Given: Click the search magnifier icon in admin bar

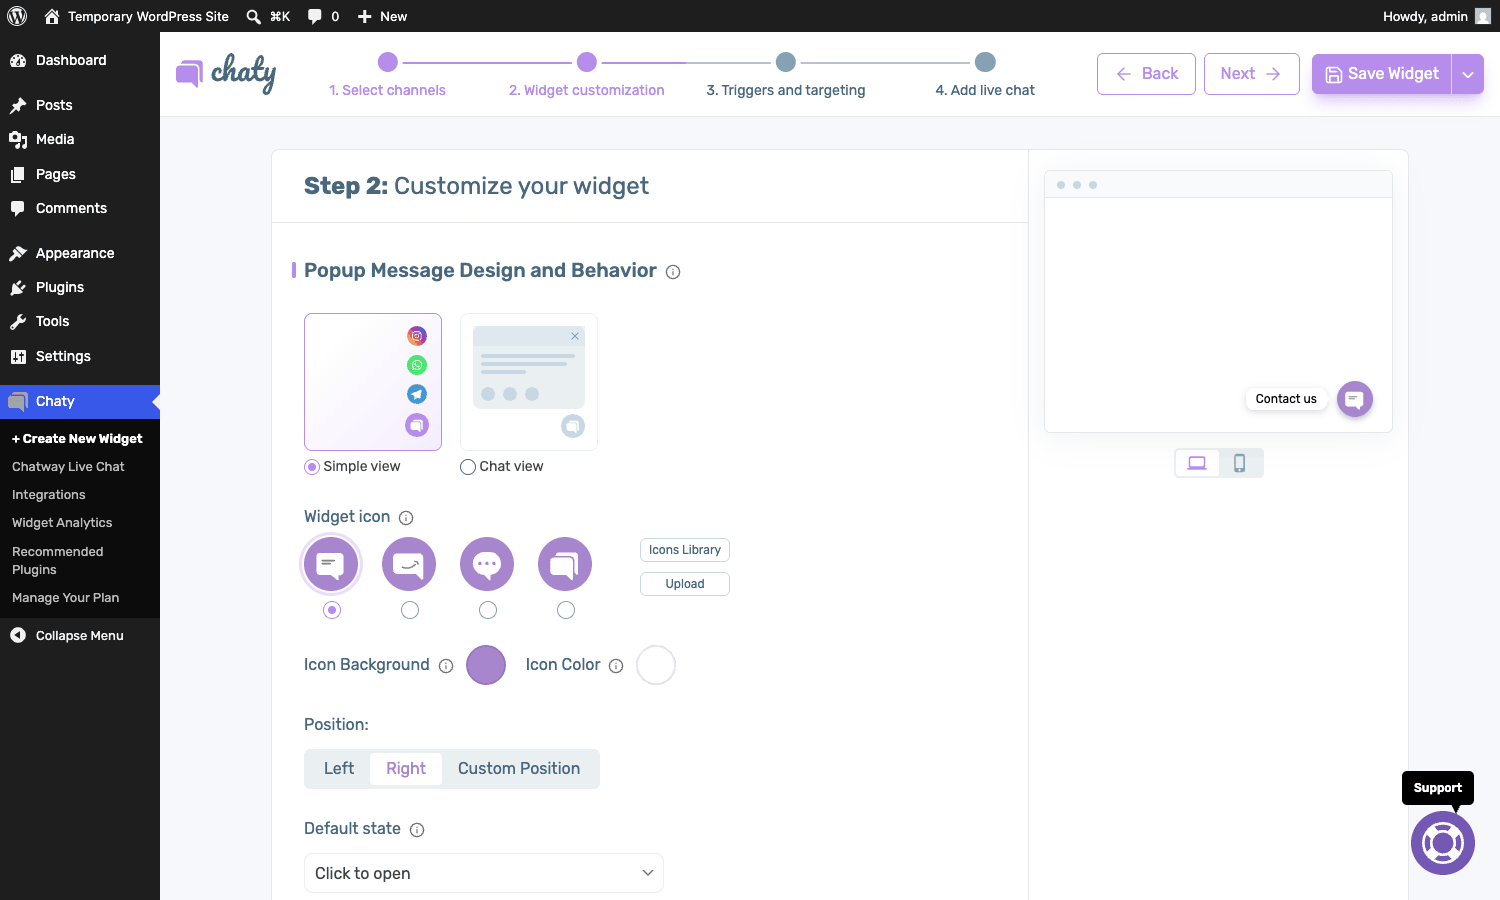Looking at the screenshot, I should (x=254, y=16).
